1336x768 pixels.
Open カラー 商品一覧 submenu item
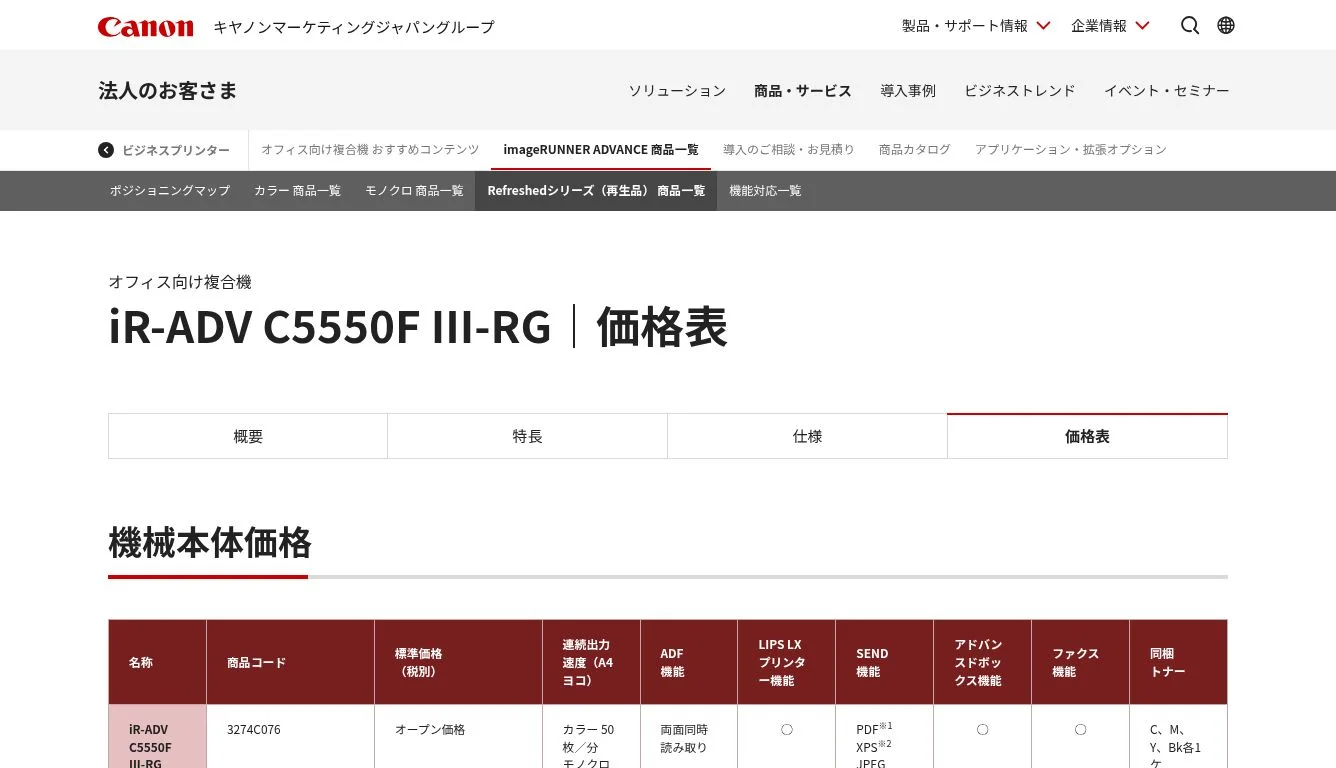point(297,191)
